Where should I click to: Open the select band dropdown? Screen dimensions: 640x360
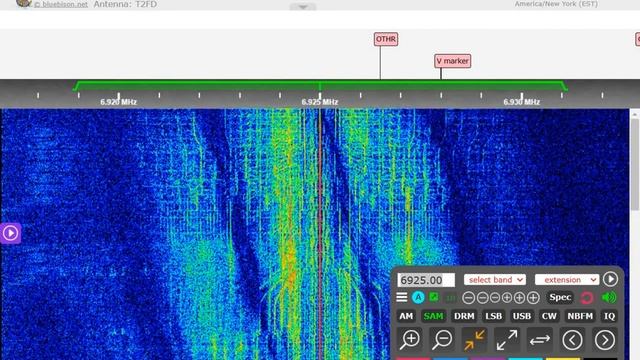(x=495, y=280)
